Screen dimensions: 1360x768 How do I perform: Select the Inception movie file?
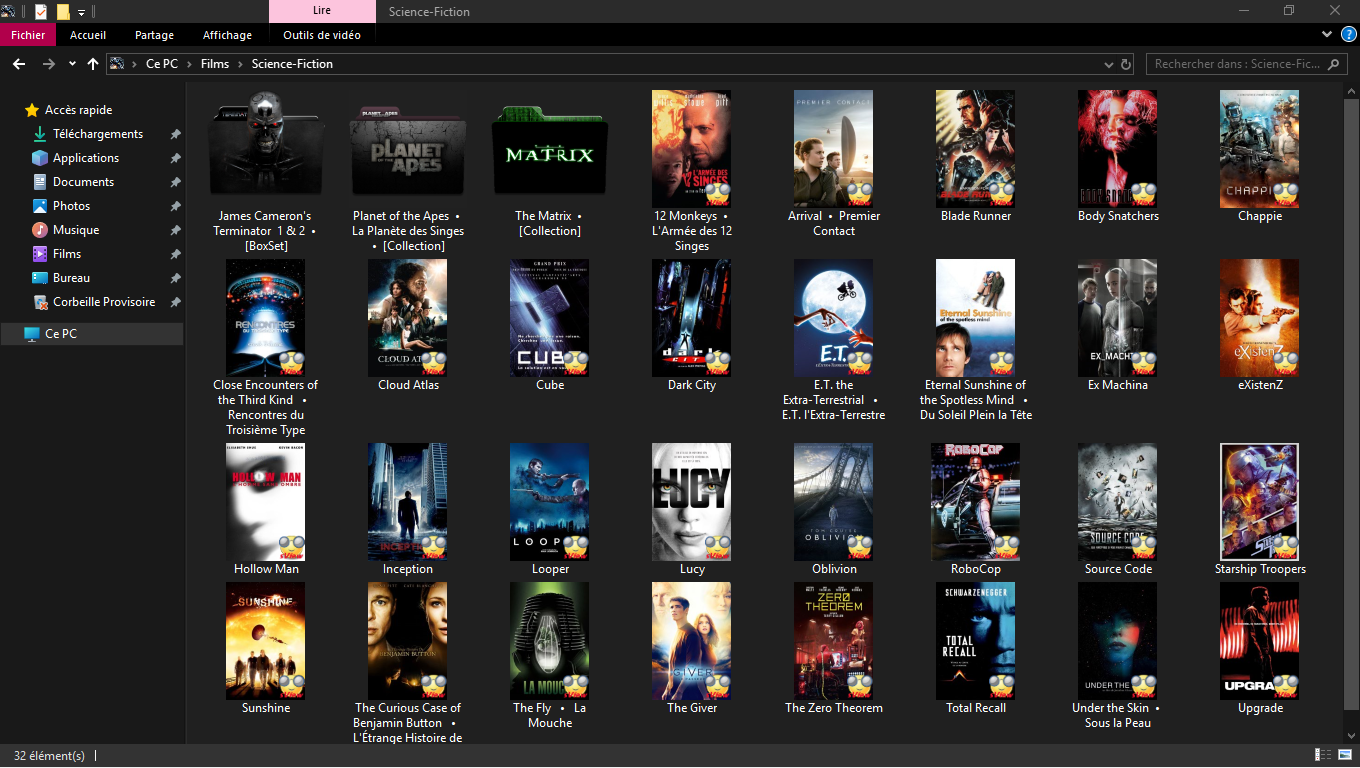coord(408,502)
